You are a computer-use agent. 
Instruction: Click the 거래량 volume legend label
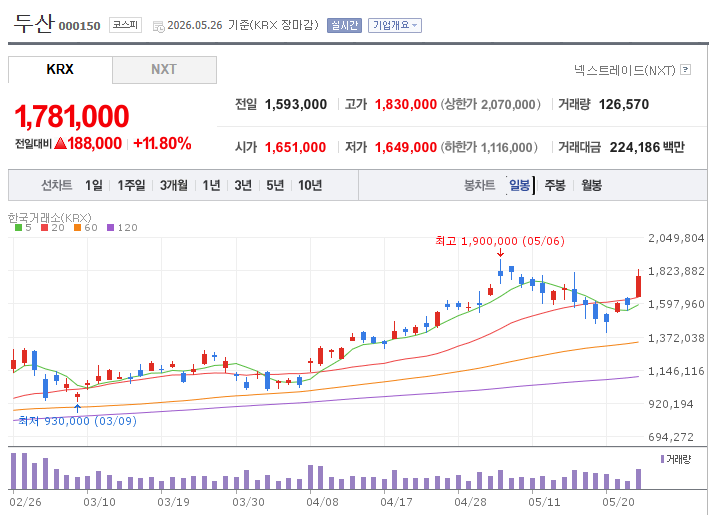click(x=678, y=459)
